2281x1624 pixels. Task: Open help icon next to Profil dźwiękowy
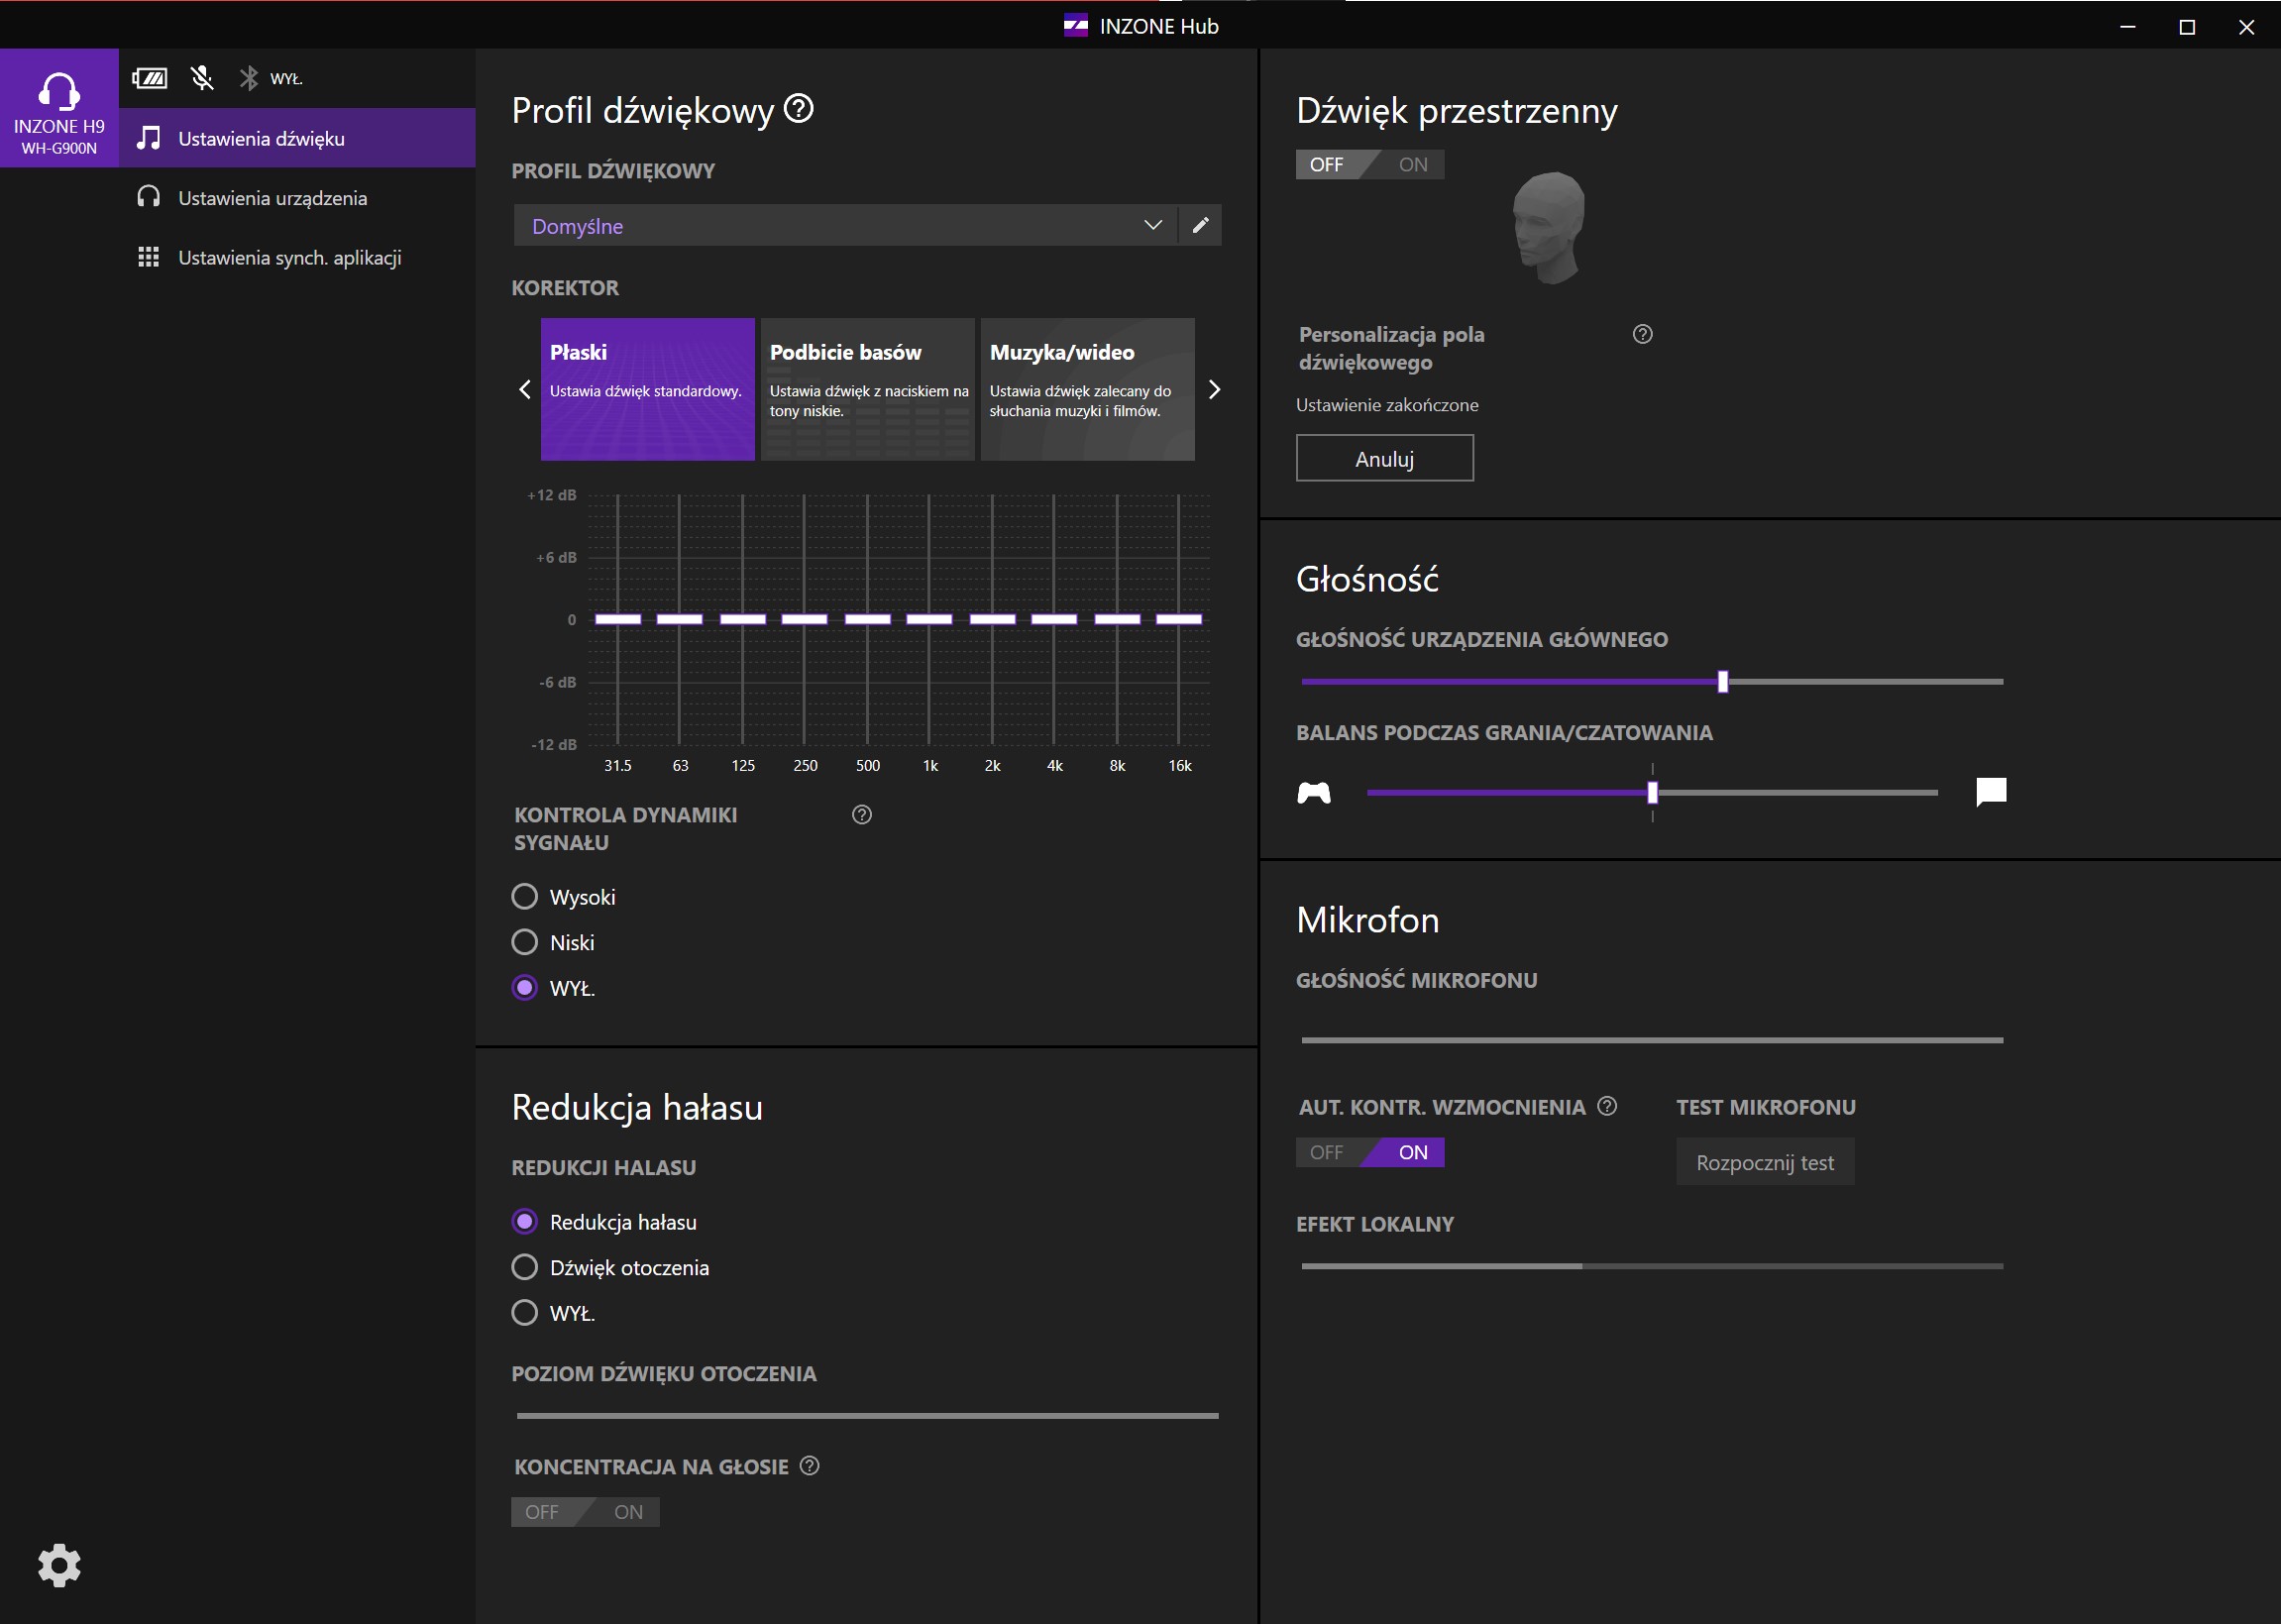click(798, 108)
